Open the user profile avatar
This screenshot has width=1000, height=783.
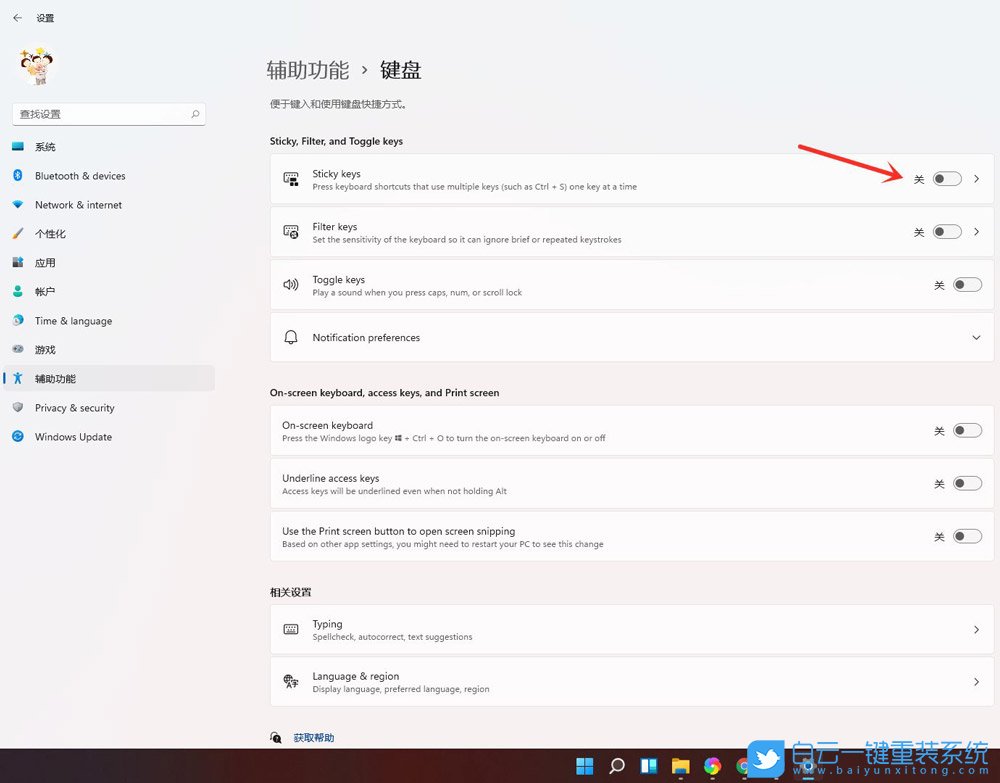38,66
